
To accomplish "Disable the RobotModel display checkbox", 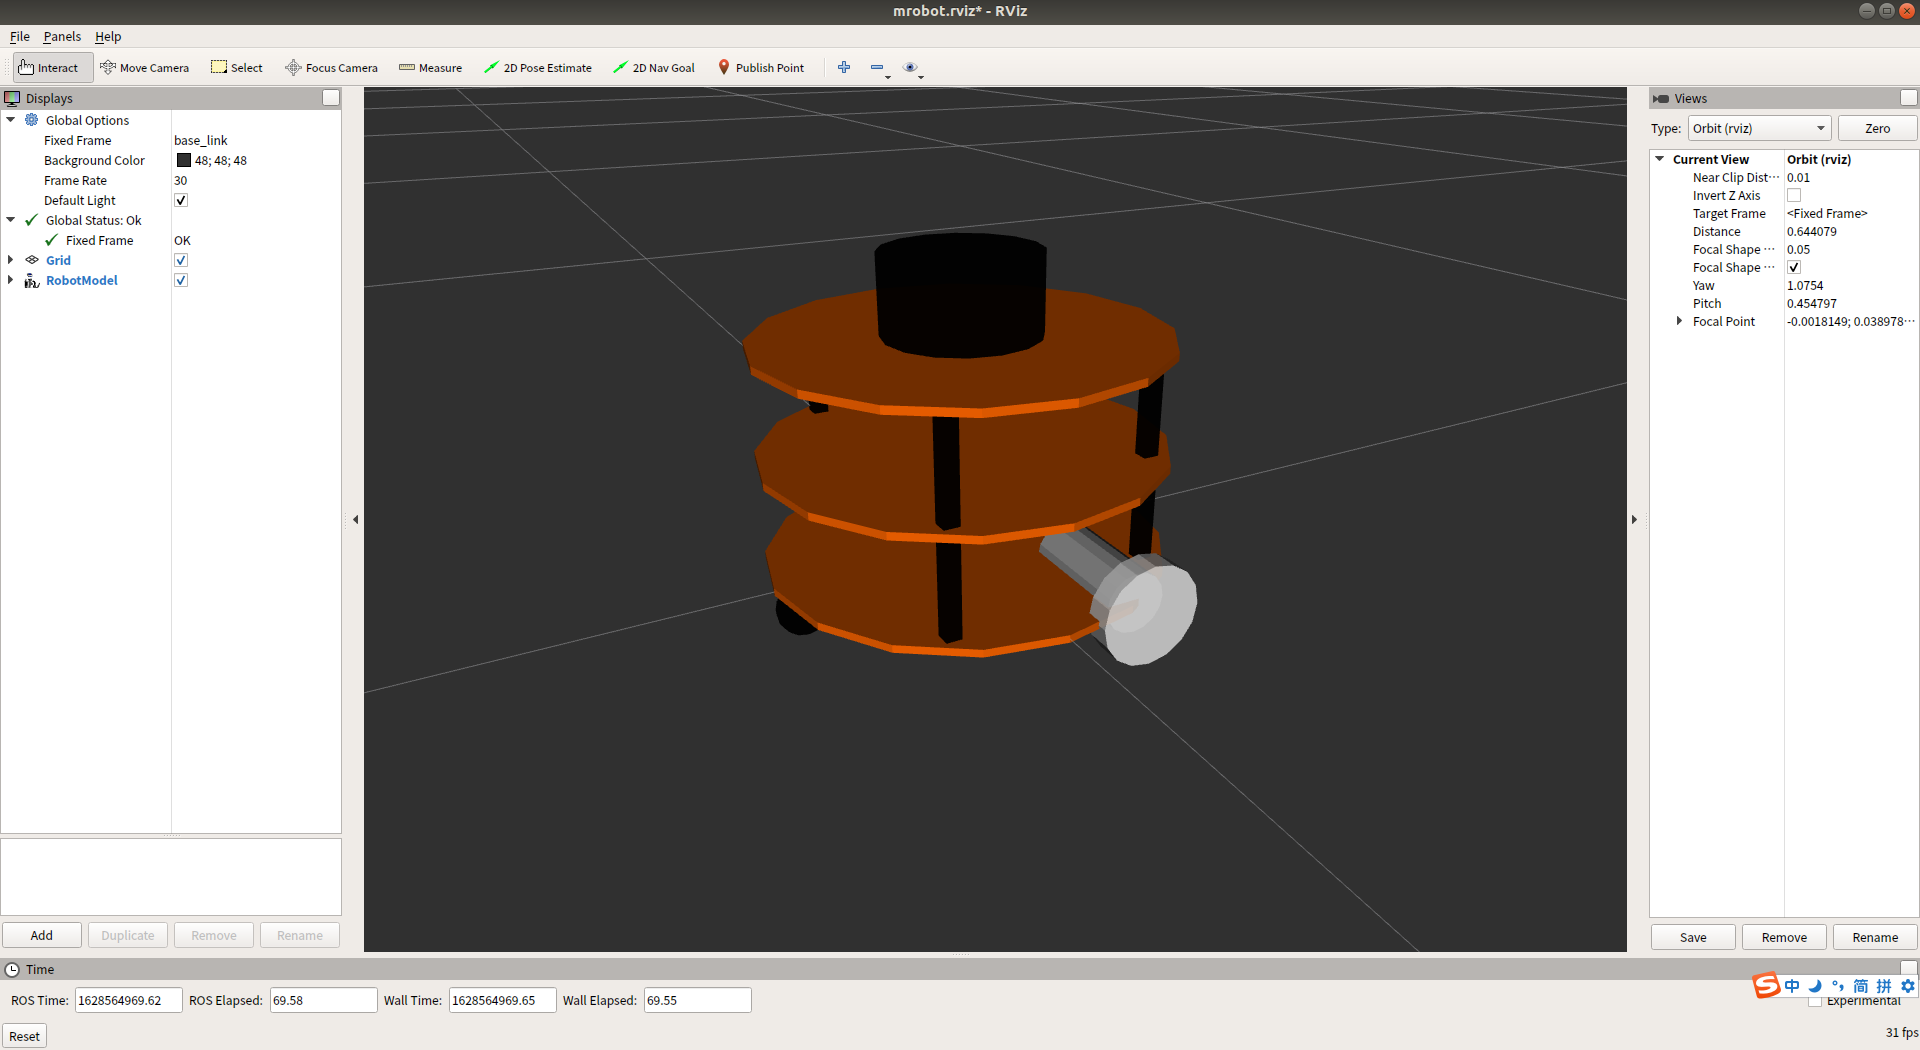I will point(181,280).
